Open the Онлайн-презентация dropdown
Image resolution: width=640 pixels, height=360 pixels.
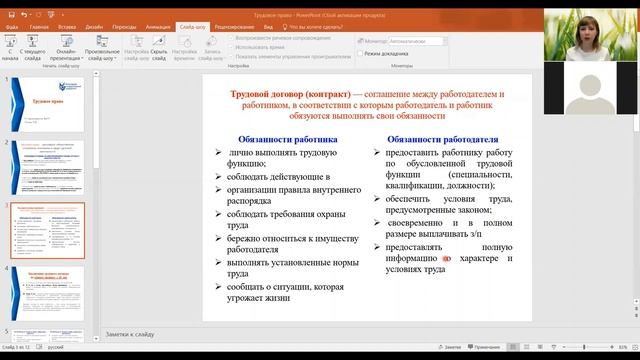pos(66,48)
